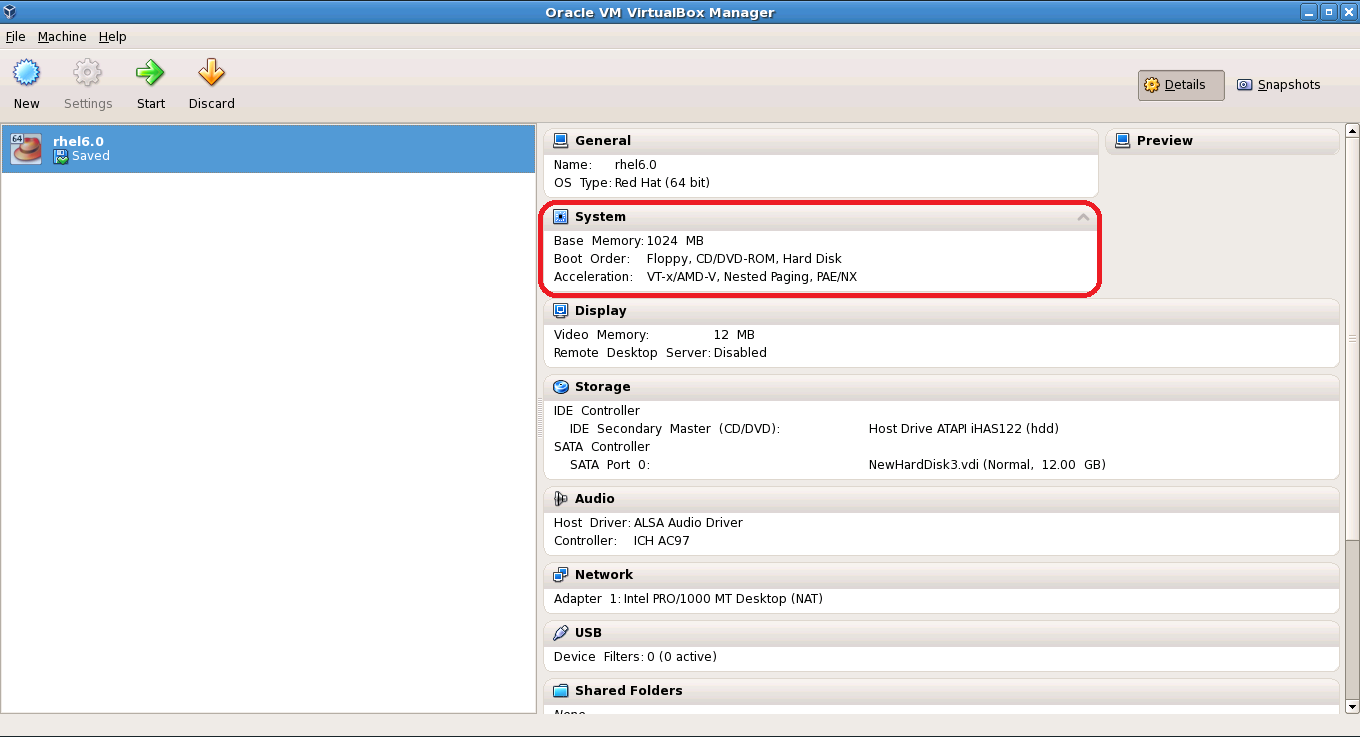Click the General section icon
The image size is (1360, 737).
point(560,141)
